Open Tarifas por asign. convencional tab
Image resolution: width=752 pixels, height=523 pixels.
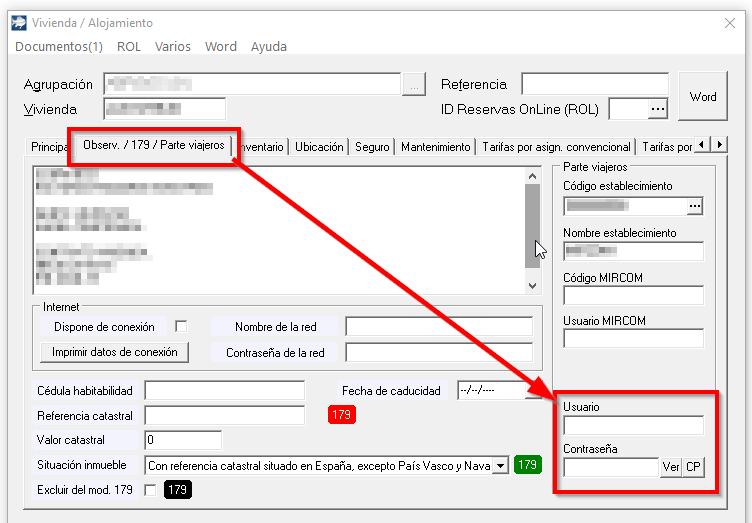pos(556,147)
